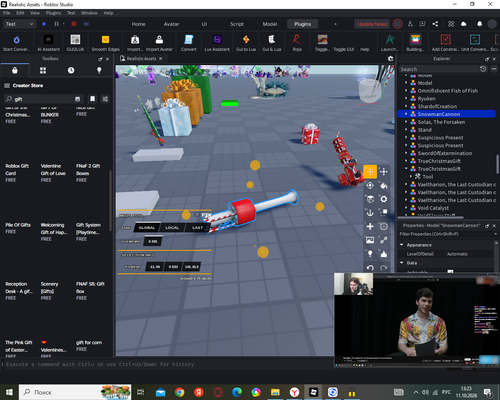Open the Test mode dropdown
500x400 pixels.
click(19, 24)
